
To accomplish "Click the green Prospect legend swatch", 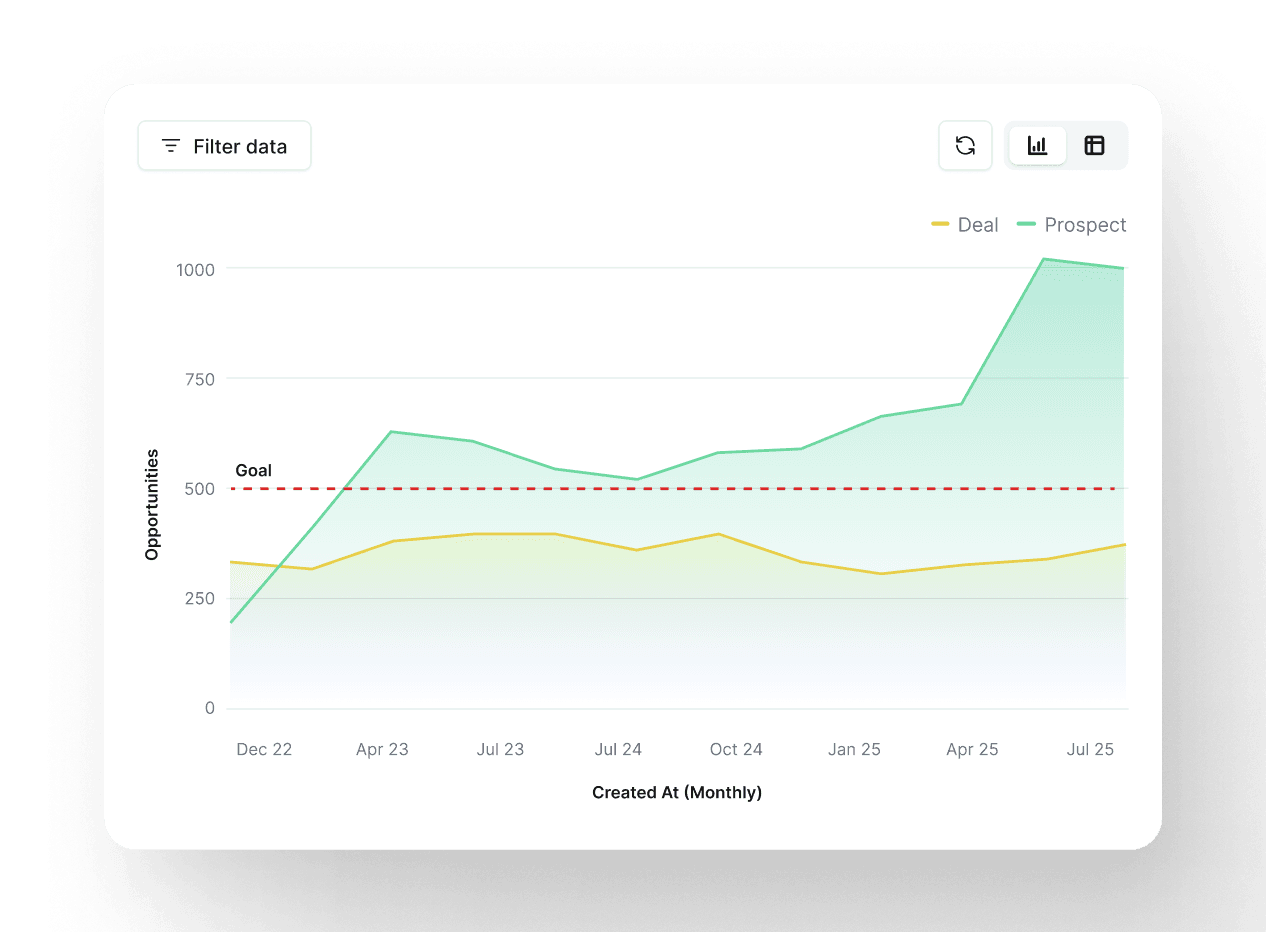I will [x=1026, y=225].
